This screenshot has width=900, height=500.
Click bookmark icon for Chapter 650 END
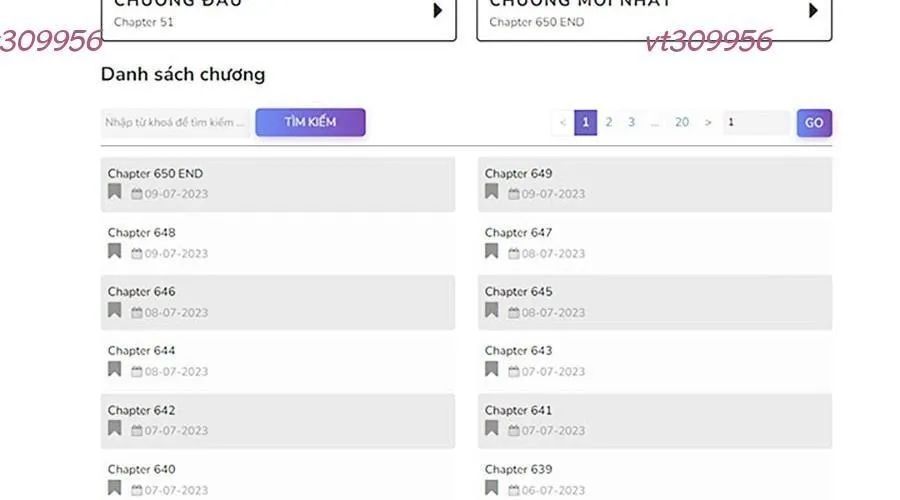115,192
